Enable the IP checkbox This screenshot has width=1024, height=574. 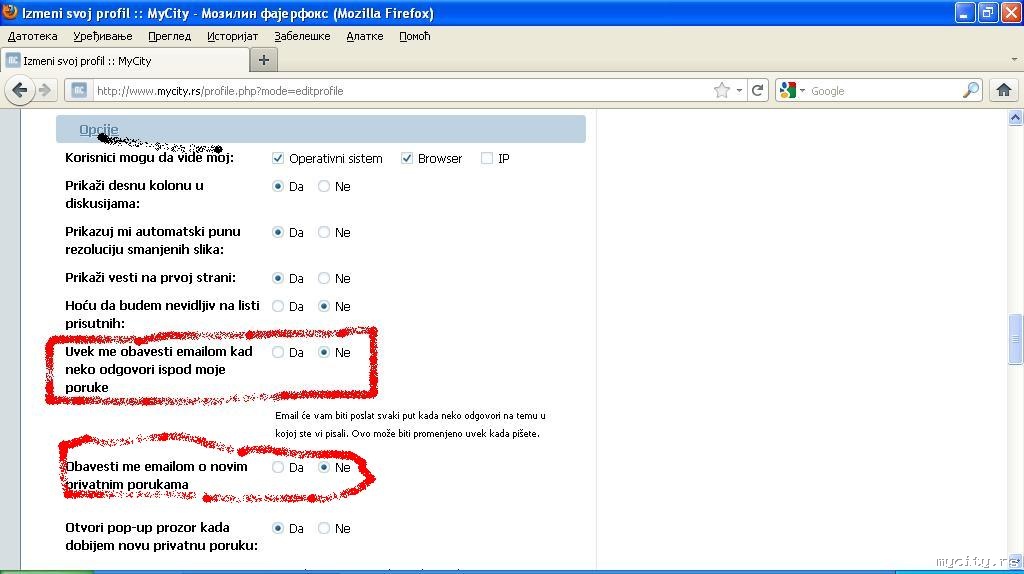pyautogui.click(x=487, y=158)
